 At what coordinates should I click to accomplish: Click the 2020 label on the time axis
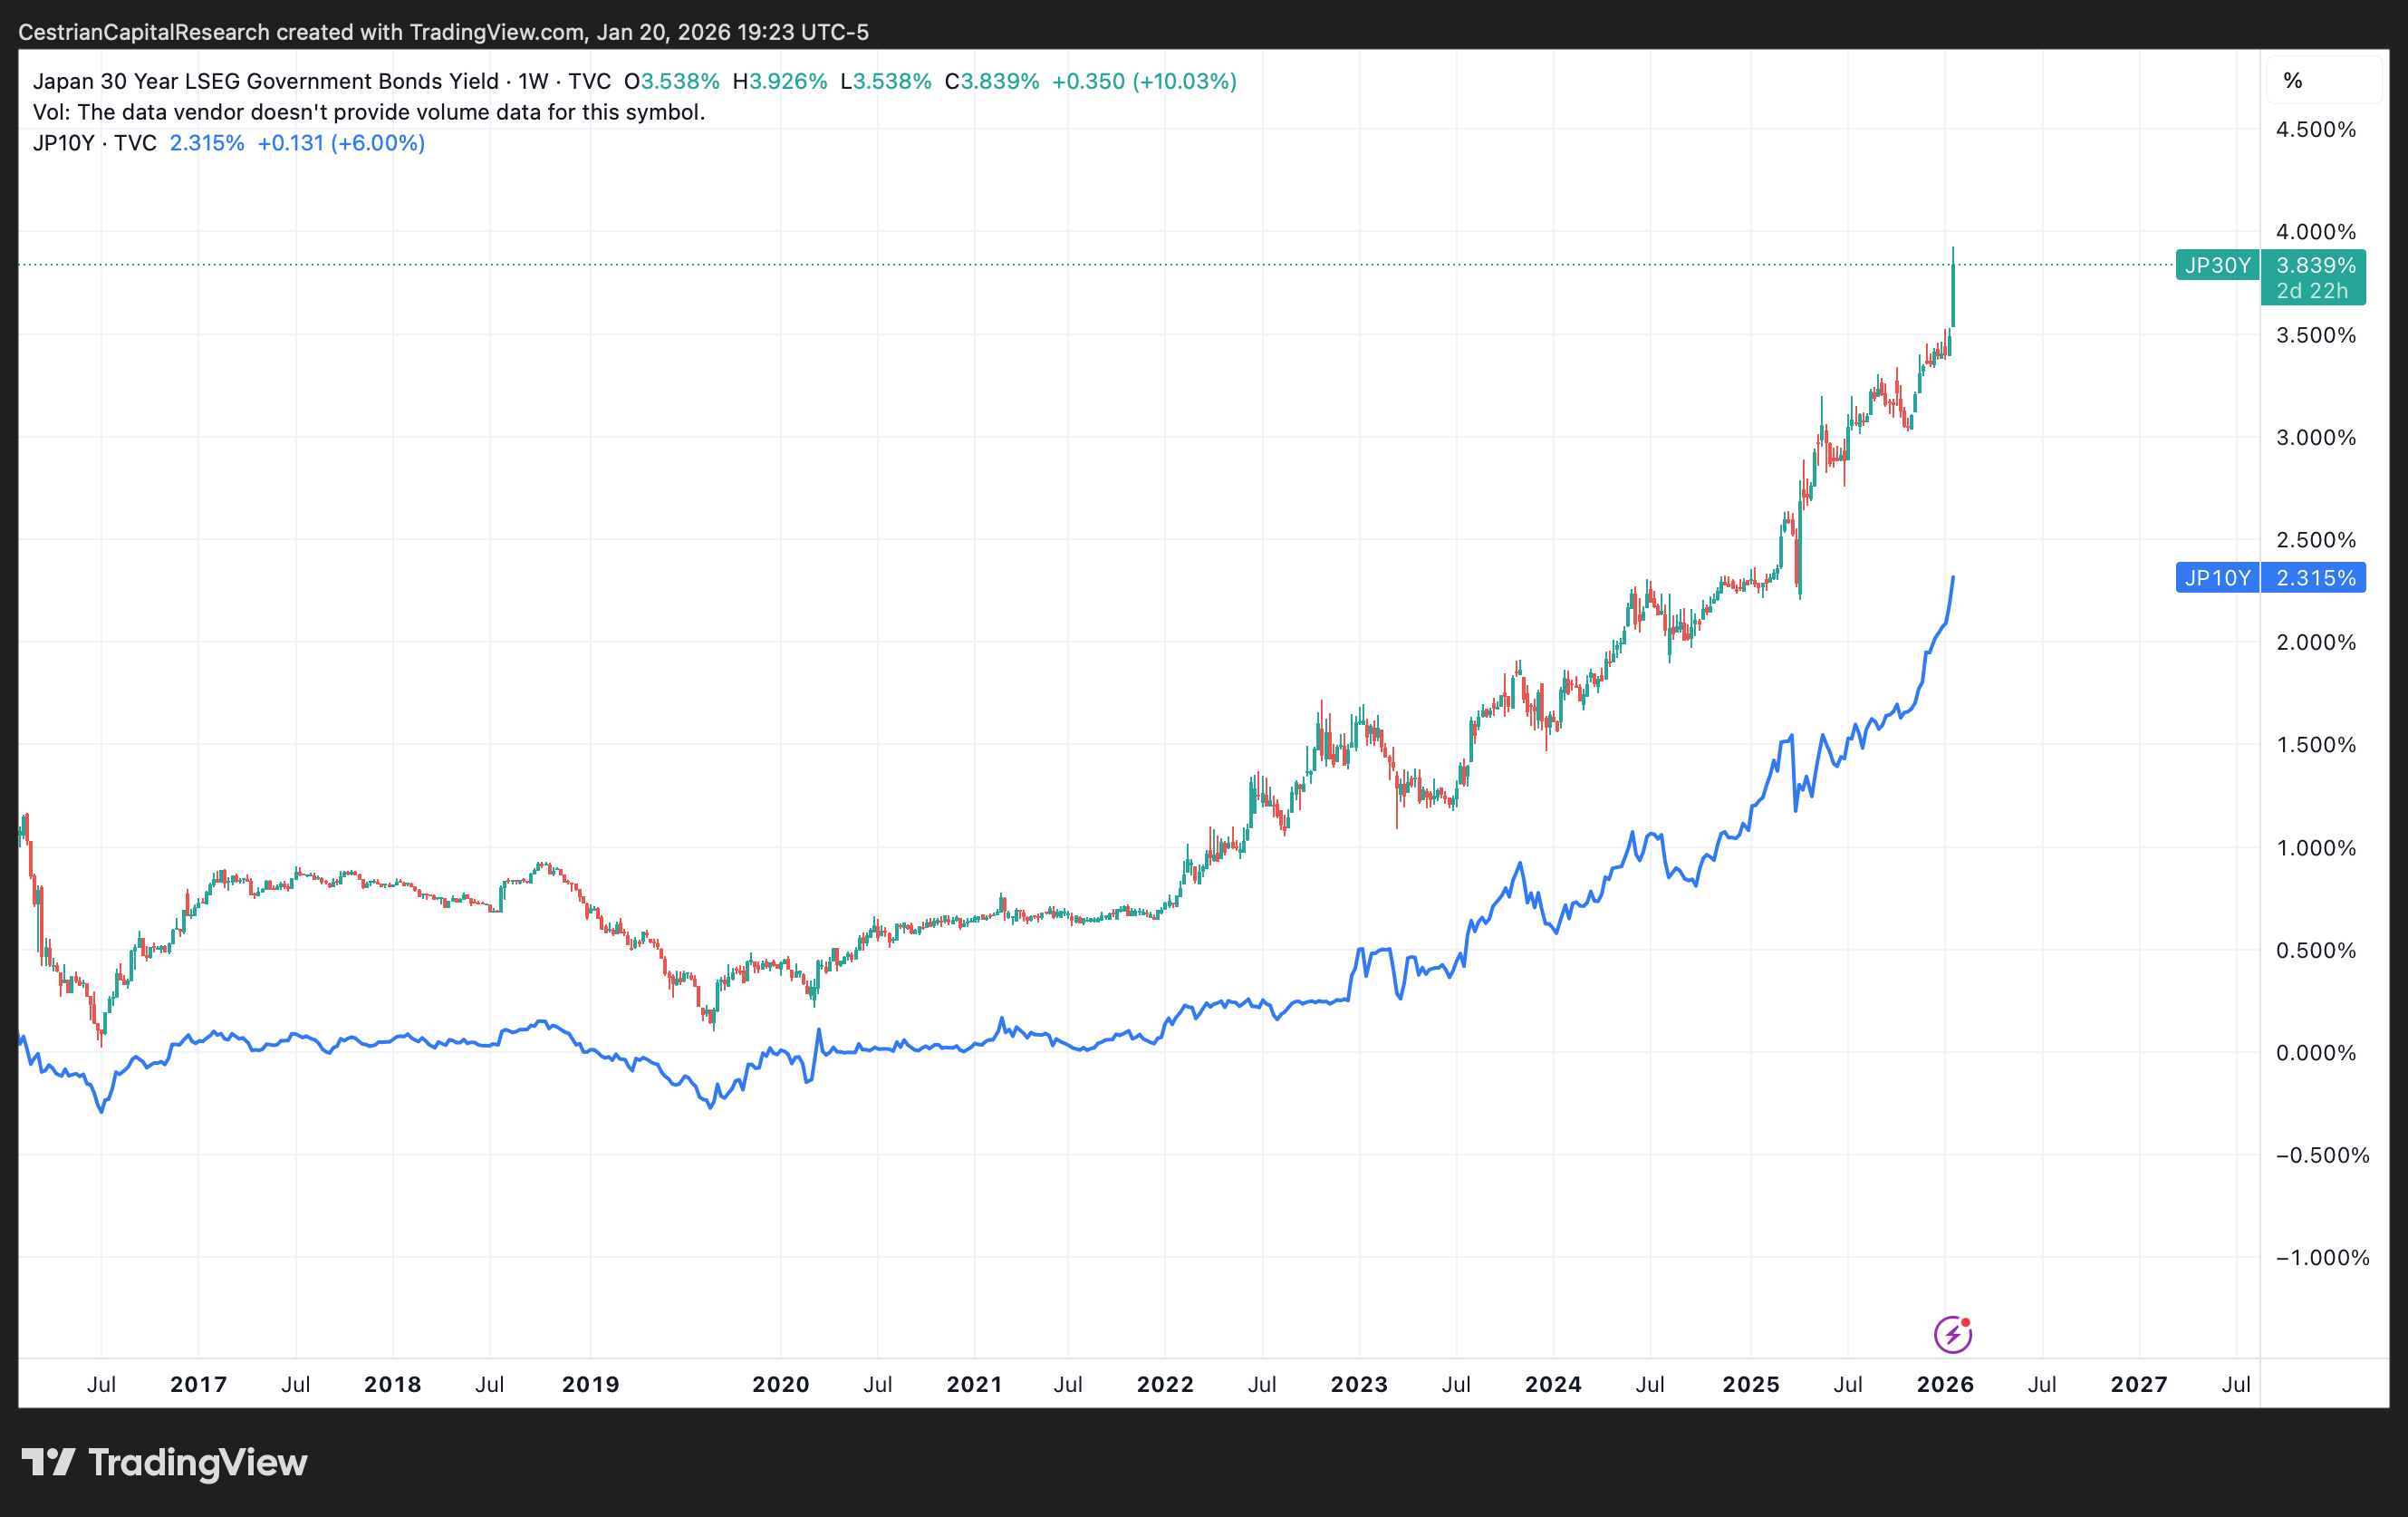[780, 1384]
